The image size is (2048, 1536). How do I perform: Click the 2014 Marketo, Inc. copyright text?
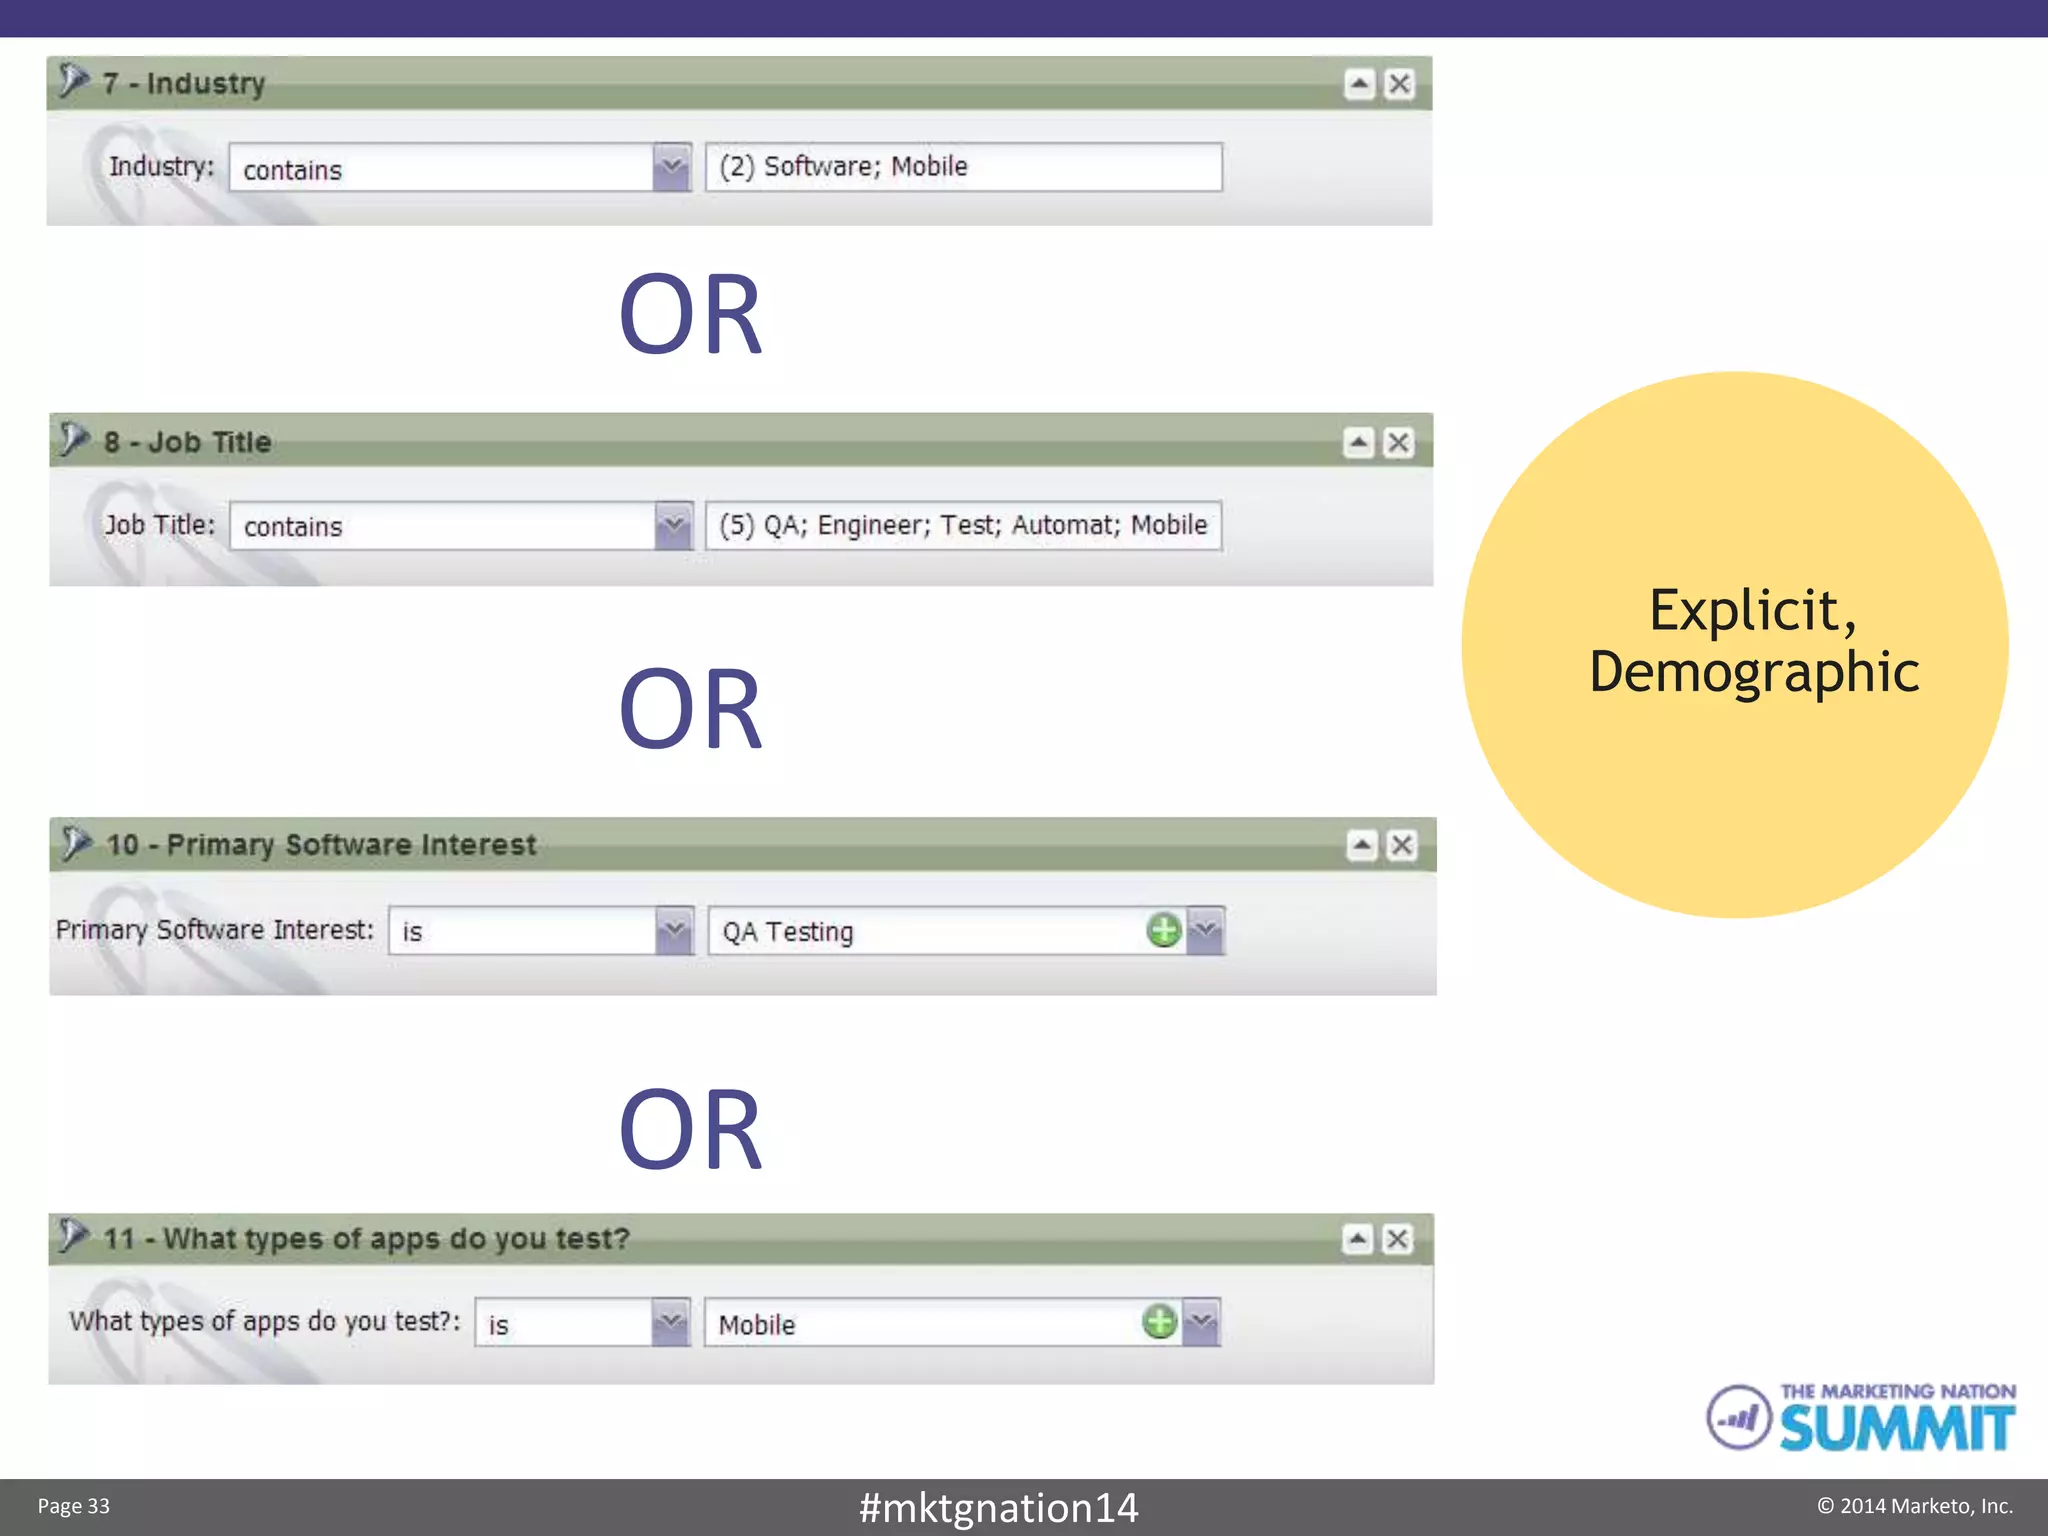pyautogui.click(x=1915, y=1506)
